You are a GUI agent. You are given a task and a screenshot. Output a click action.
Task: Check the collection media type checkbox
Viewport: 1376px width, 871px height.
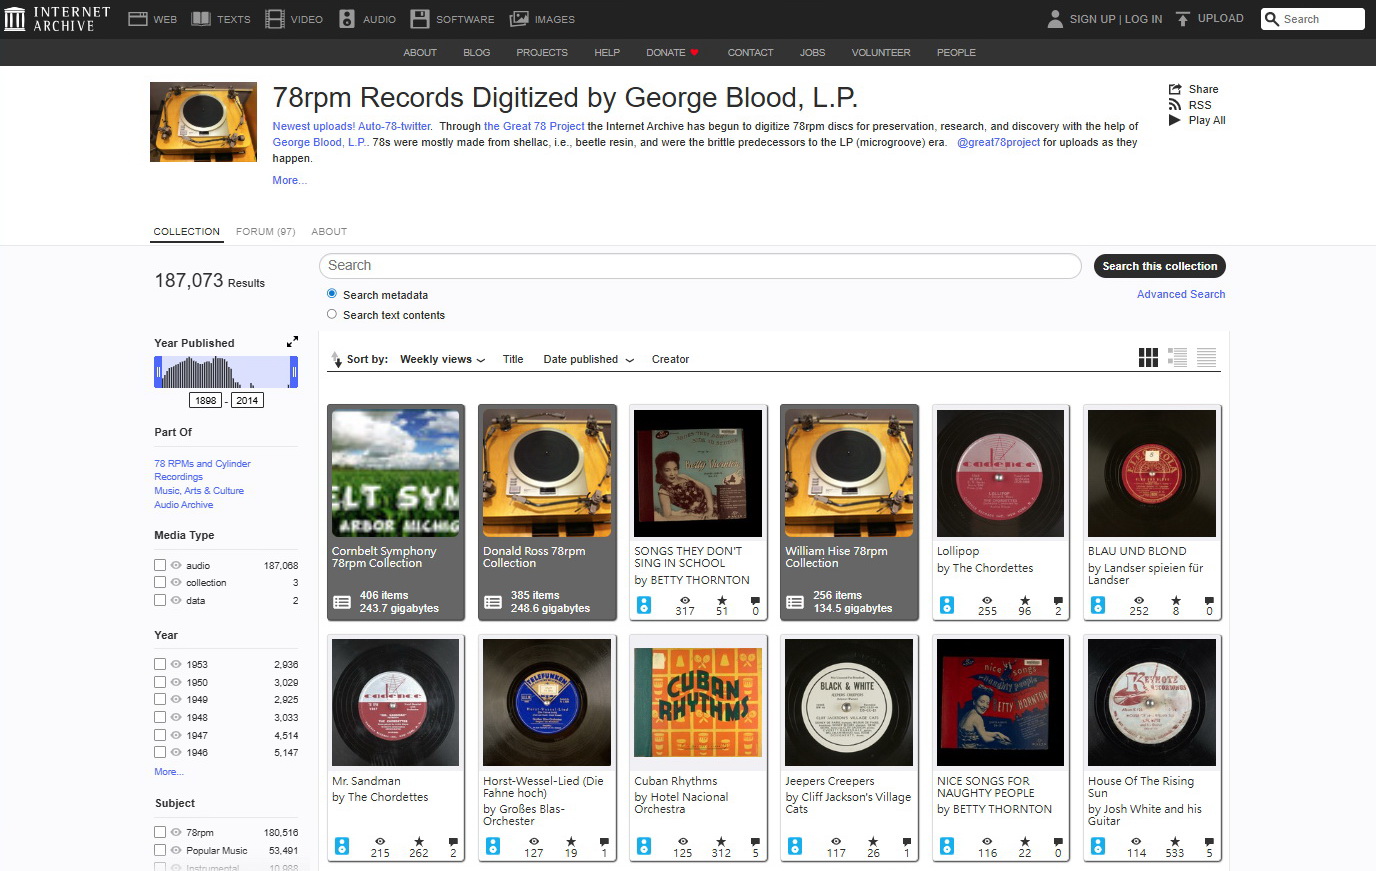(160, 582)
